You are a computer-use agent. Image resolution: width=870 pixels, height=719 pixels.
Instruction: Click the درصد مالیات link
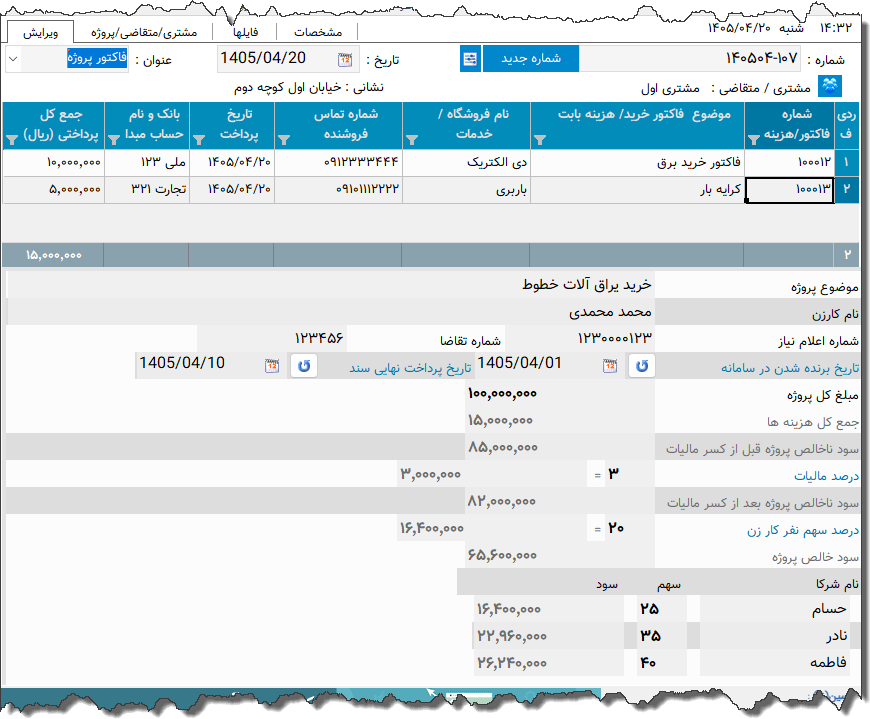click(826, 476)
